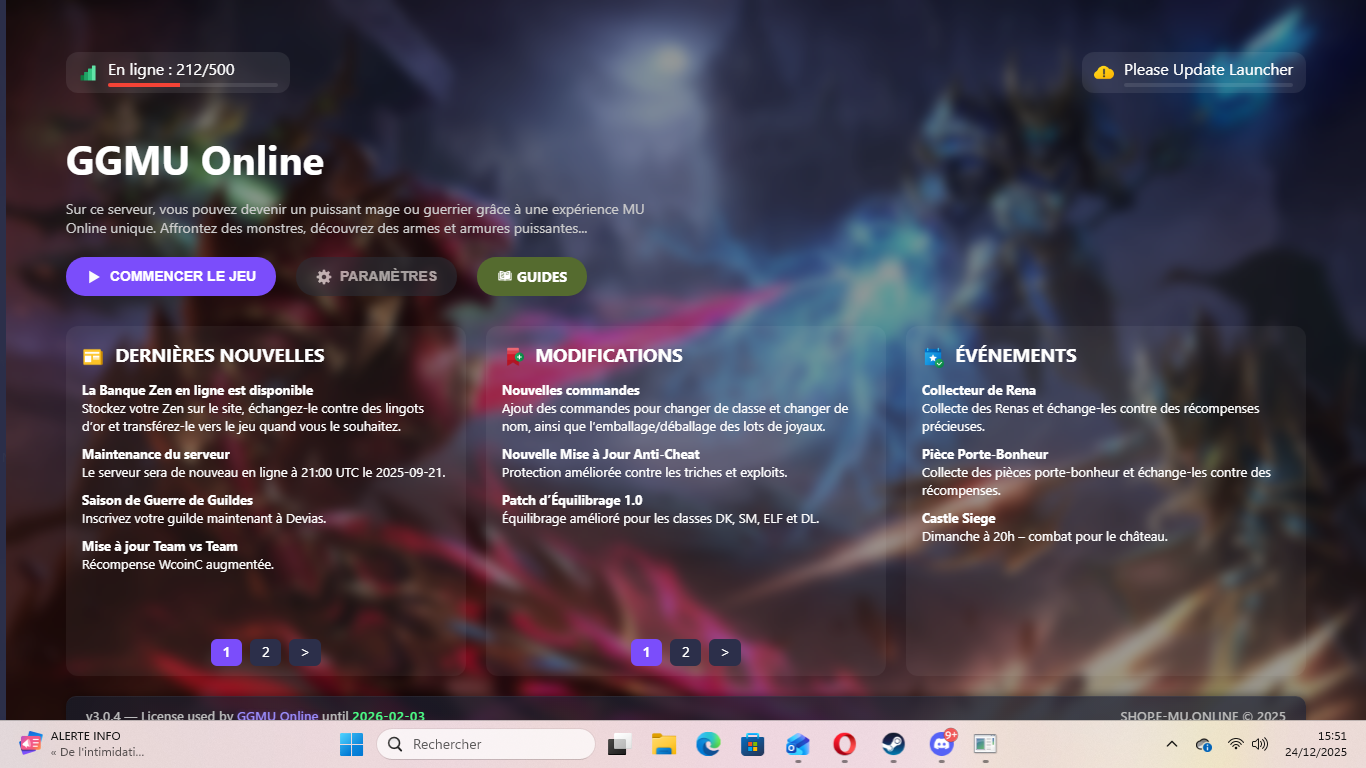Screen dimensions: 1366x768
Task: Open the PARAMÈTRES settings button
Action: point(376,277)
